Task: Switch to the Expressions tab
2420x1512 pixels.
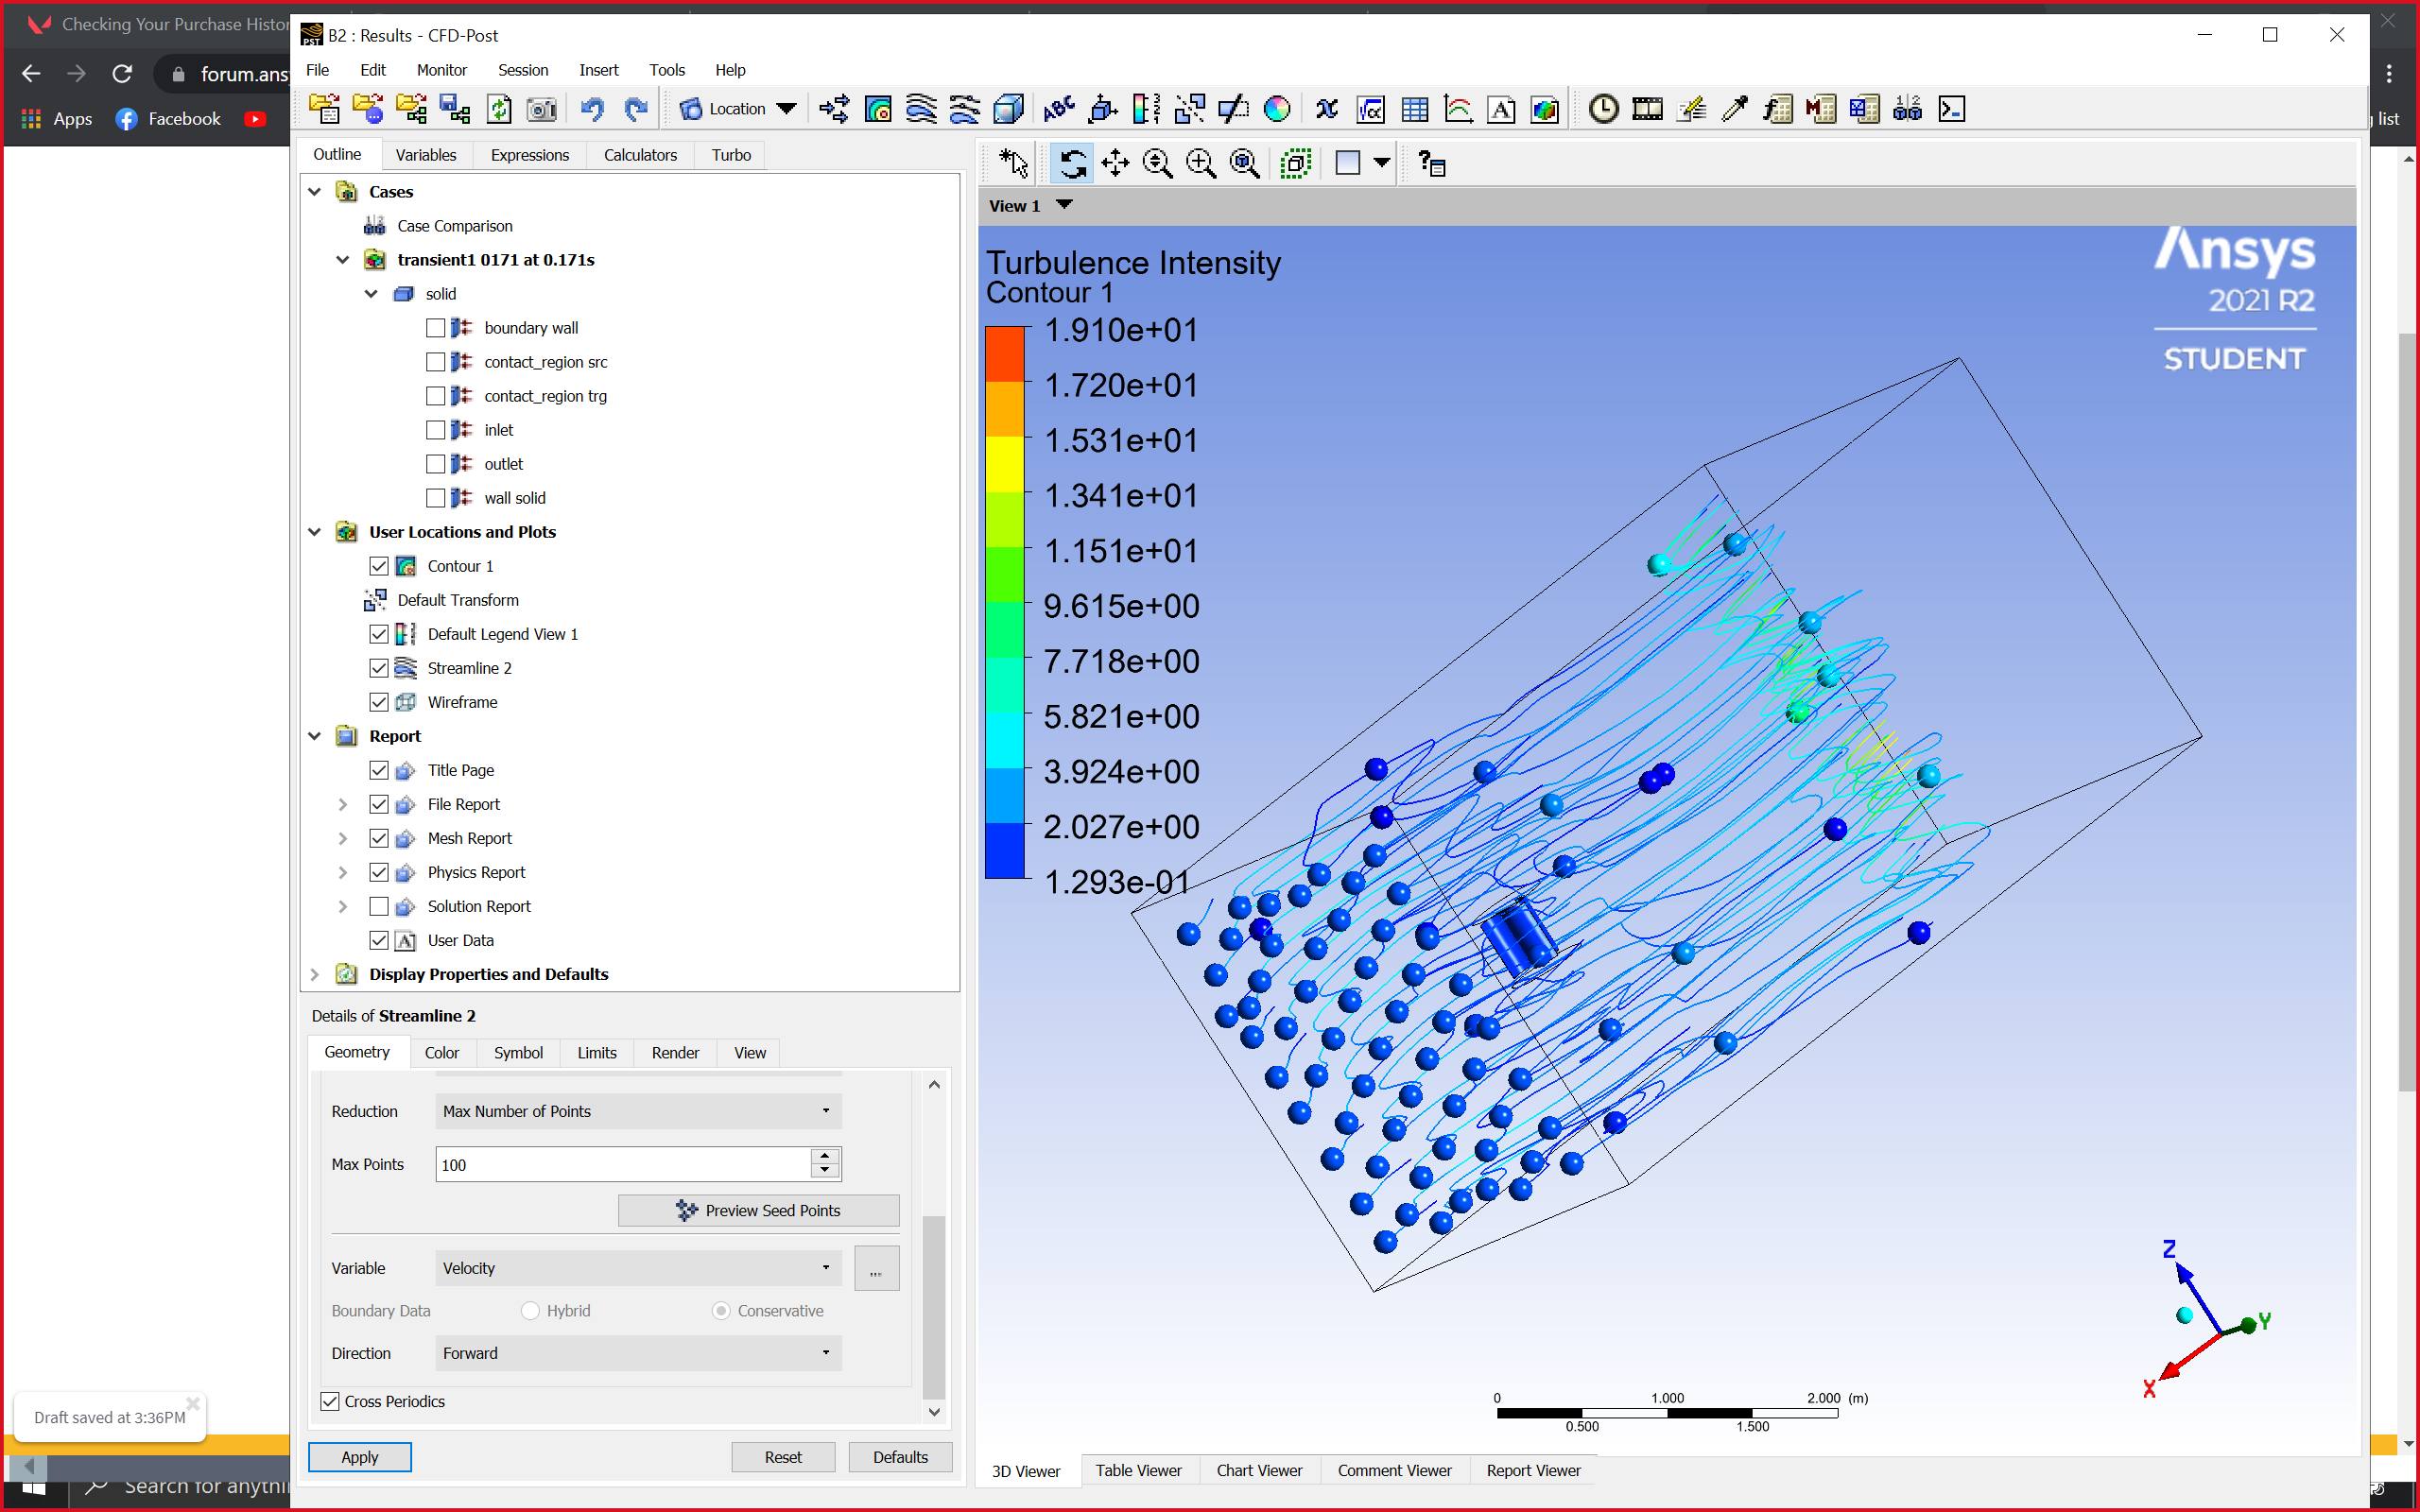Action: 529,155
